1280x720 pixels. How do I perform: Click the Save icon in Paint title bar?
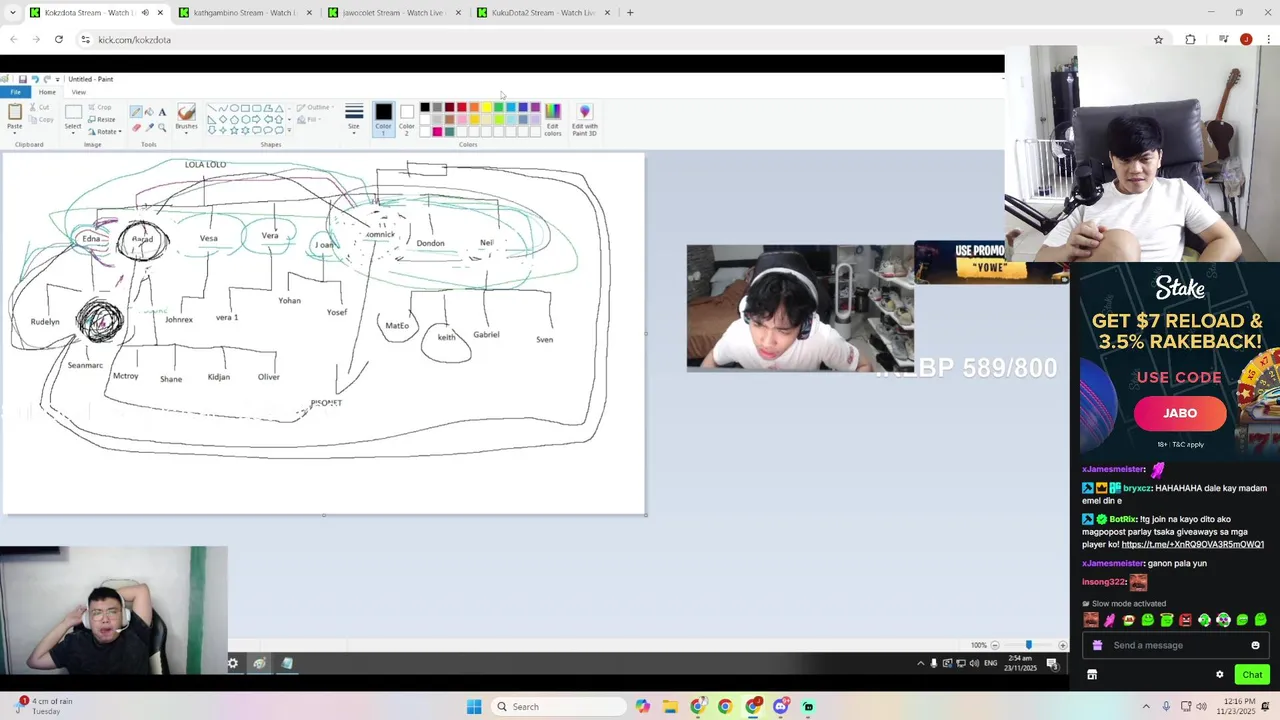23,79
